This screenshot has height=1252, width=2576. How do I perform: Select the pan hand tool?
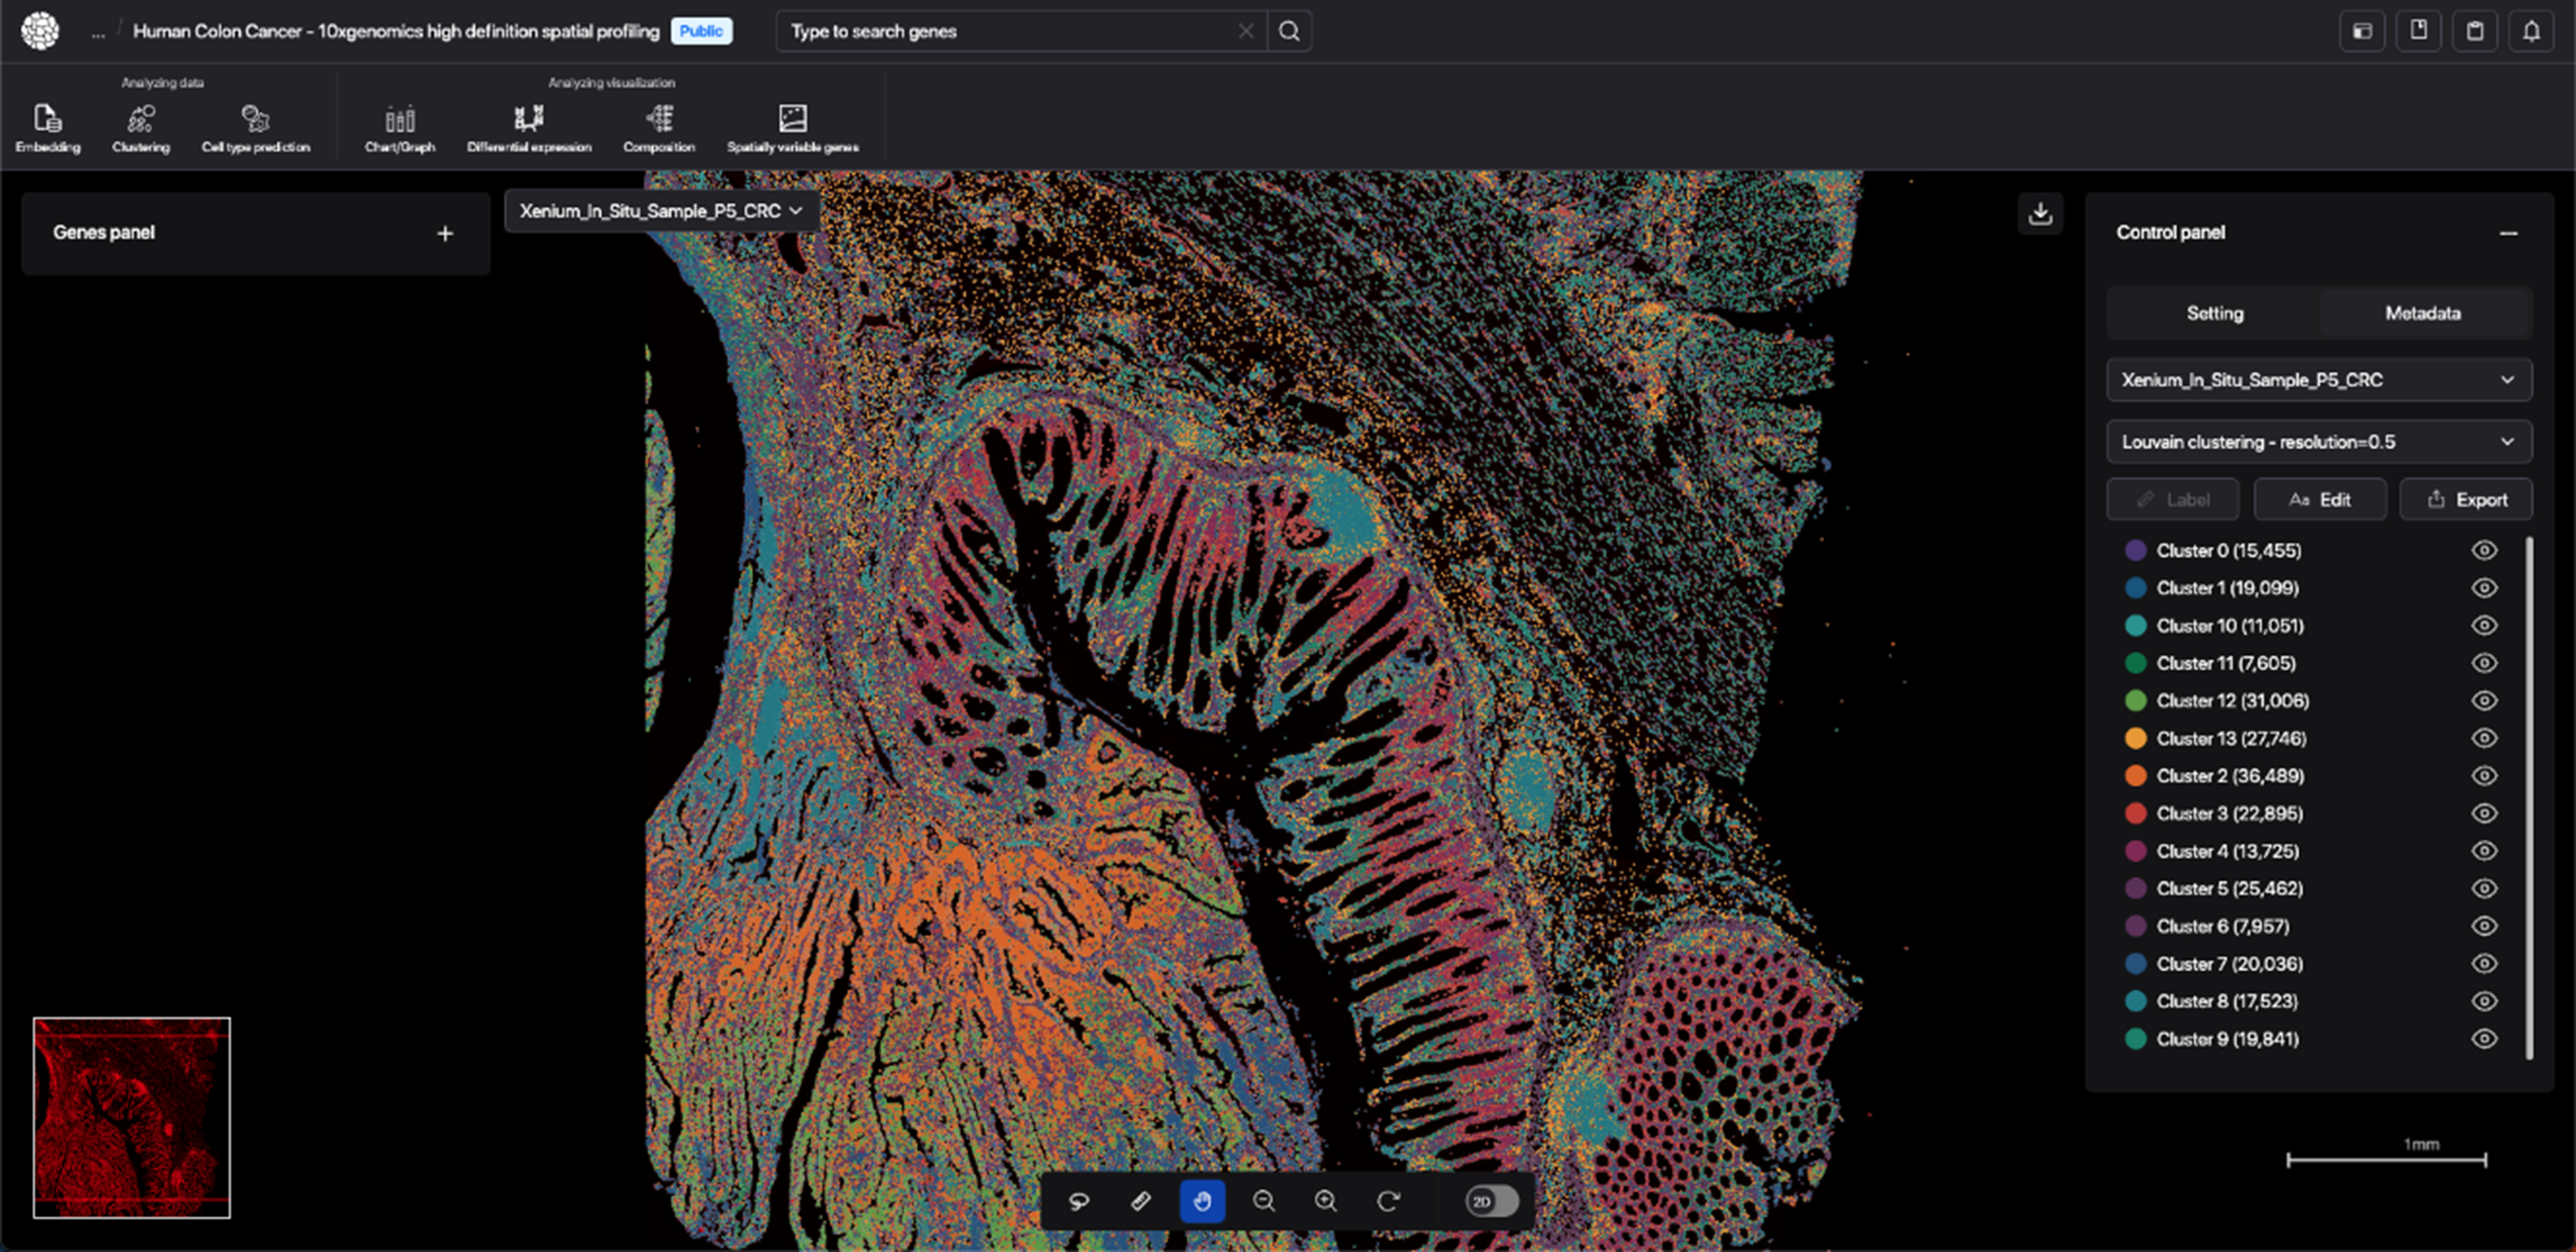[x=1202, y=1201]
